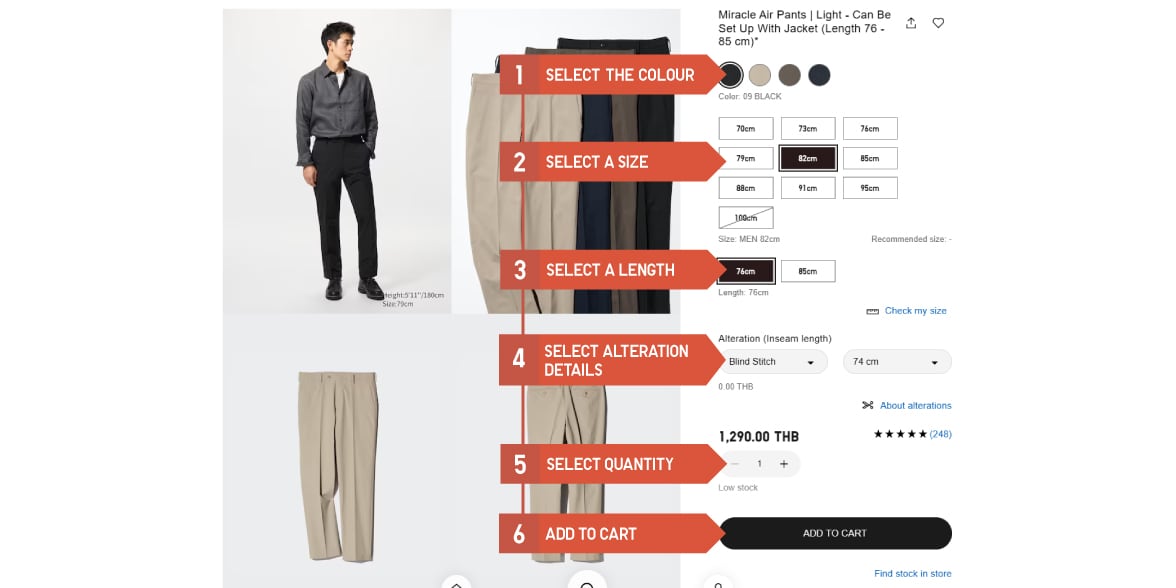
Task: Click the ruler icon next to Check my size
Action: coord(872,311)
